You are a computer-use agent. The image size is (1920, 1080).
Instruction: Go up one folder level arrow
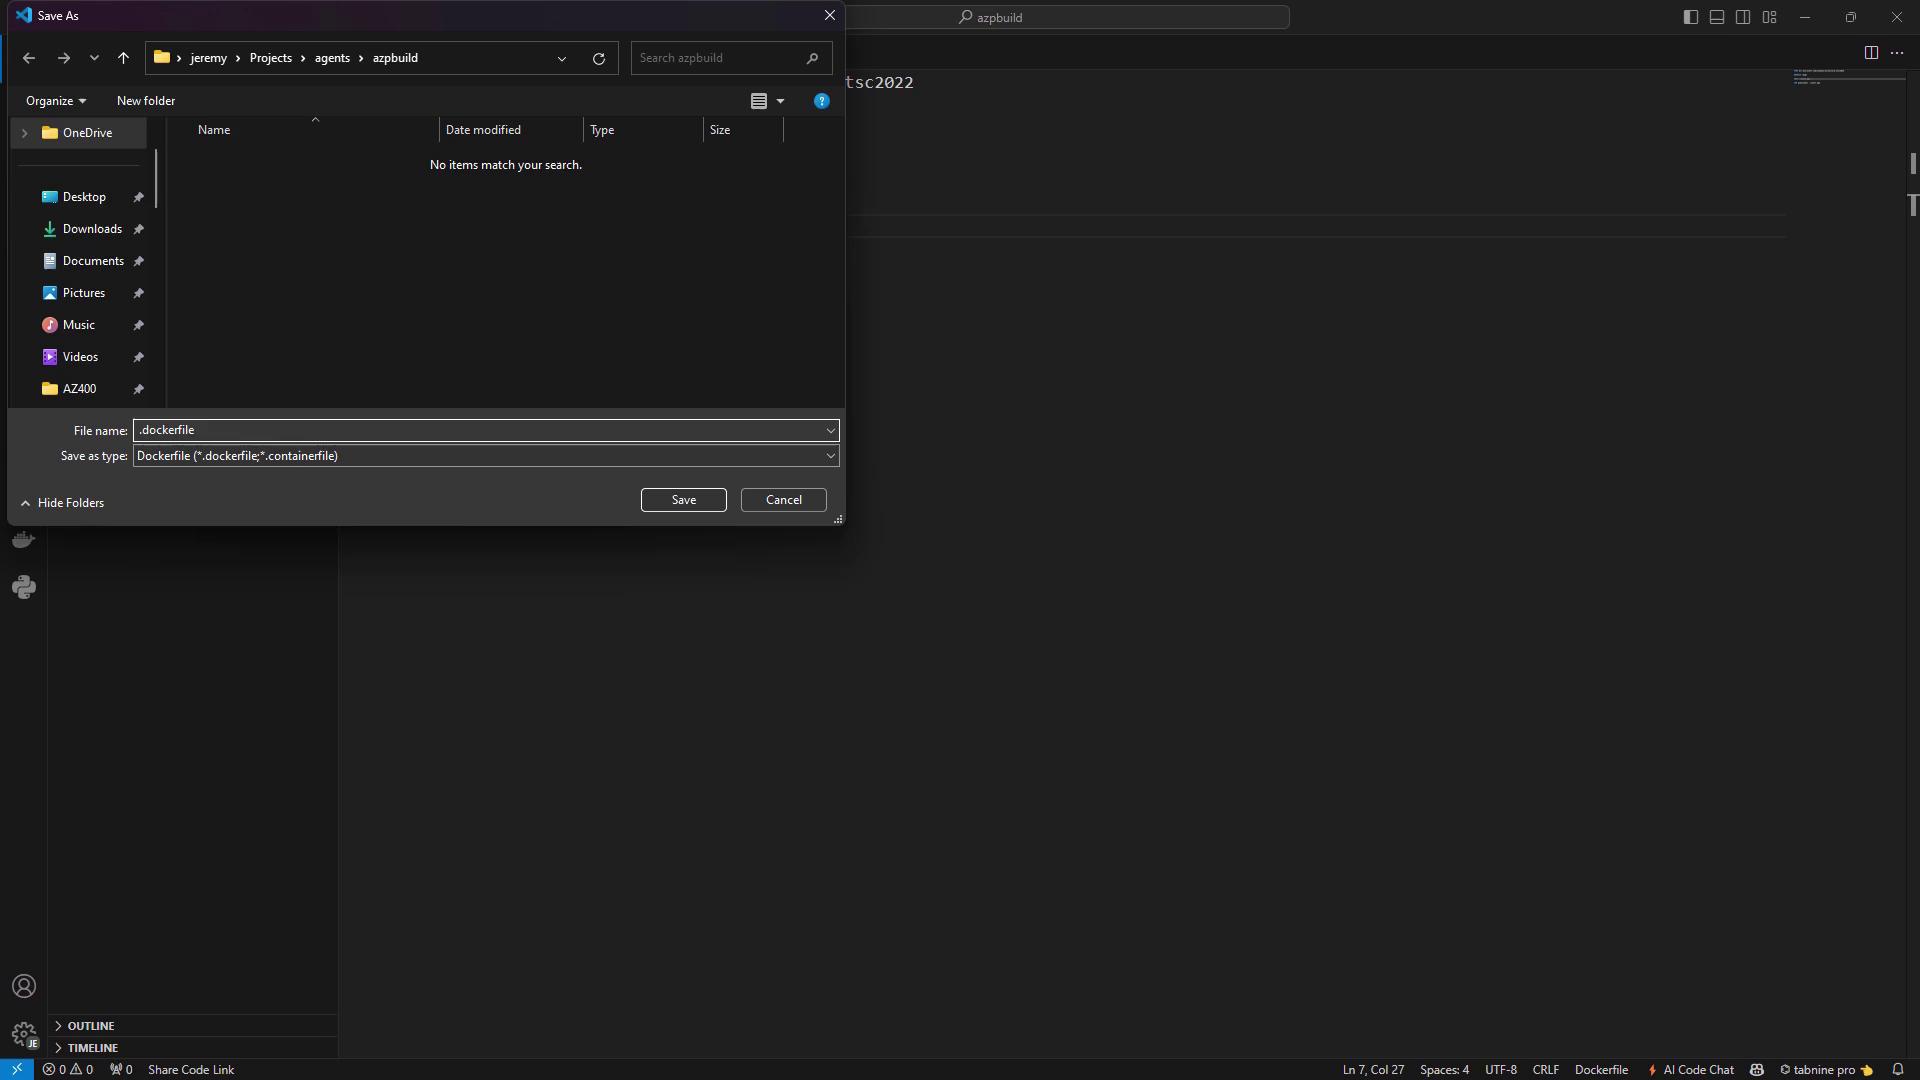pyautogui.click(x=123, y=58)
